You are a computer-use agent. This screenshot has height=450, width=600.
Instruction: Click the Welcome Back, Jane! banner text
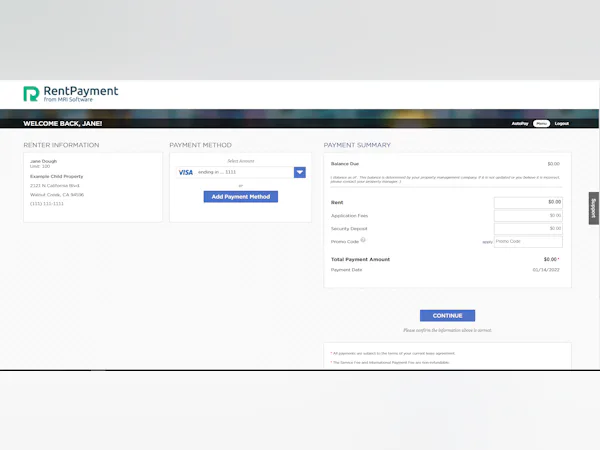63,124
